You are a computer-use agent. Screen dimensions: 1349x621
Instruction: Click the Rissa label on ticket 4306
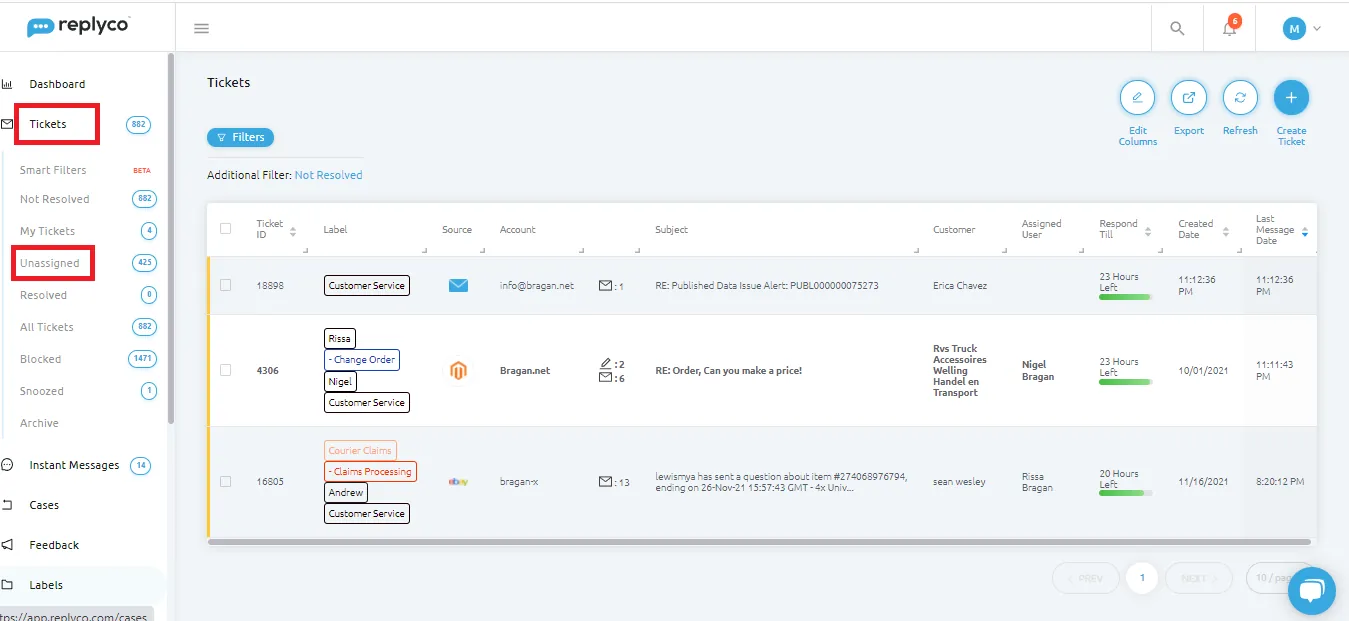[x=340, y=339]
